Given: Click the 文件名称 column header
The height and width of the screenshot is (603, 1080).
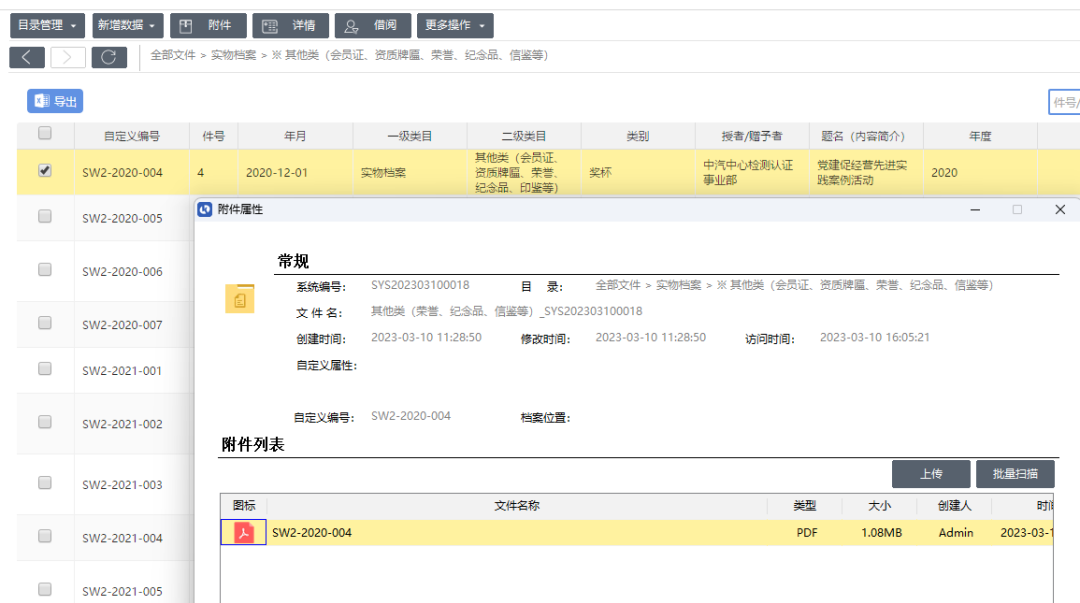Looking at the screenshot, I should tap(517, 506).
